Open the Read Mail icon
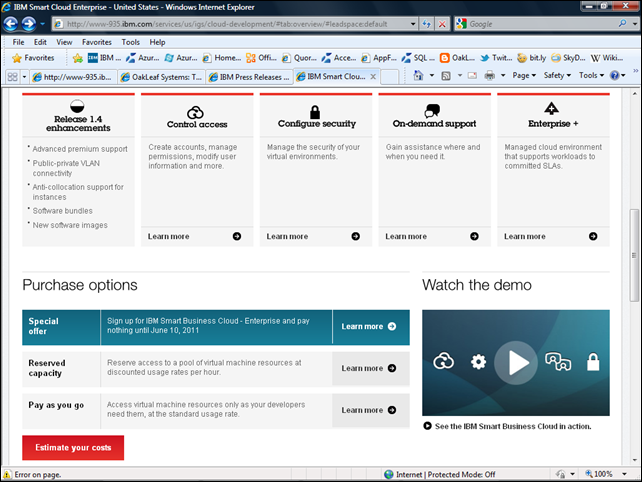 click(x=472, y=75)
